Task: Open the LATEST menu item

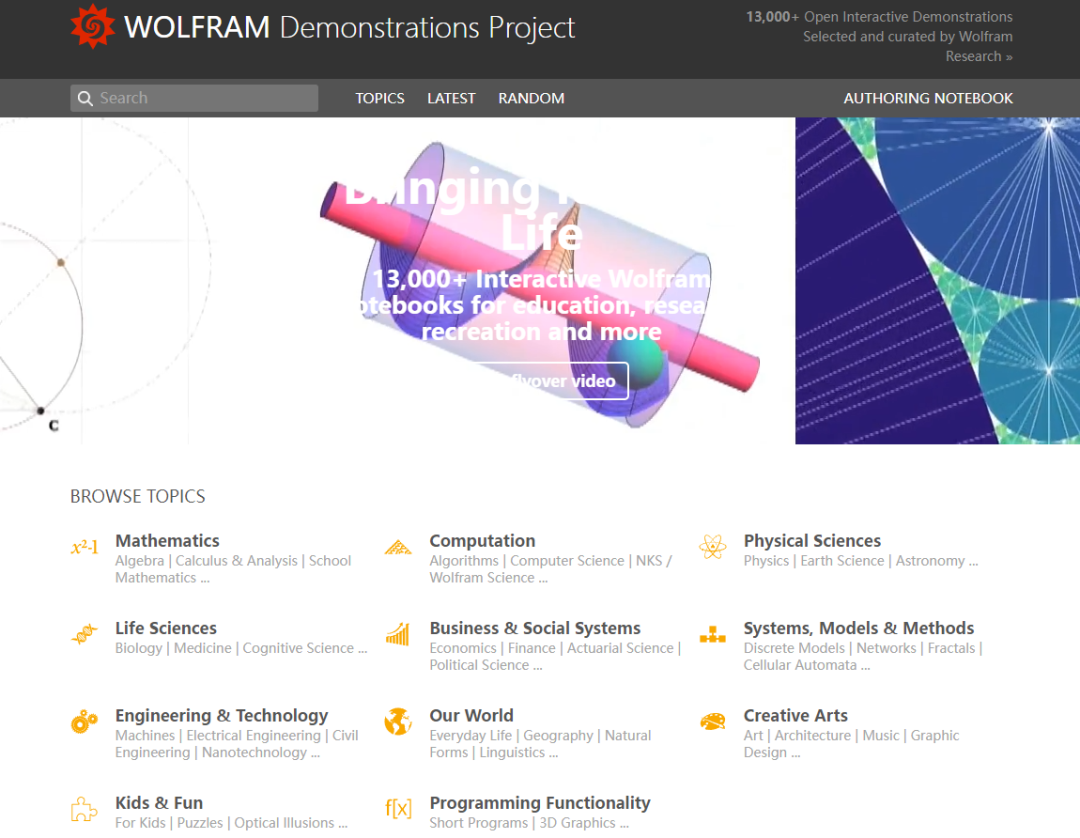Action: (x=451, y=98)
